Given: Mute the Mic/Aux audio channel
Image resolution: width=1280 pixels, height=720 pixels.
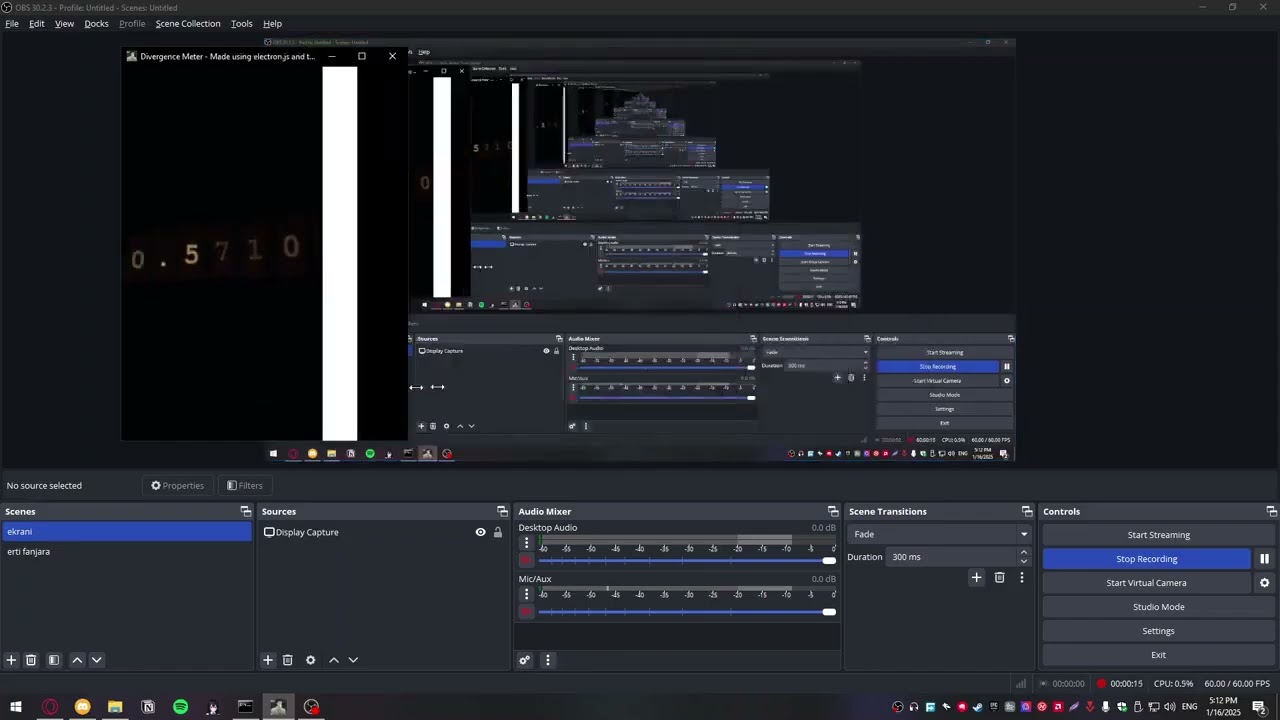Looking at the screenshot, I should [526, 612].
